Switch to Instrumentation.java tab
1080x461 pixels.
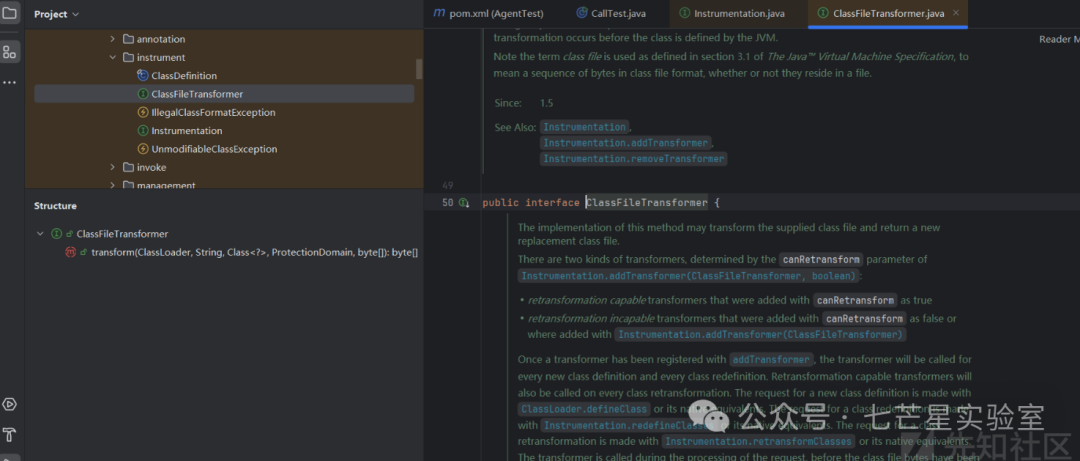[x=731, y=13]
